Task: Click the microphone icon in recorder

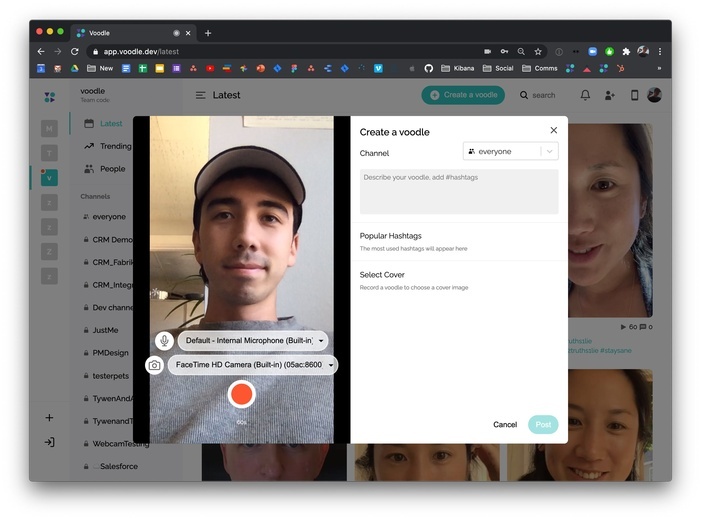Action: (x=165, y=341)
